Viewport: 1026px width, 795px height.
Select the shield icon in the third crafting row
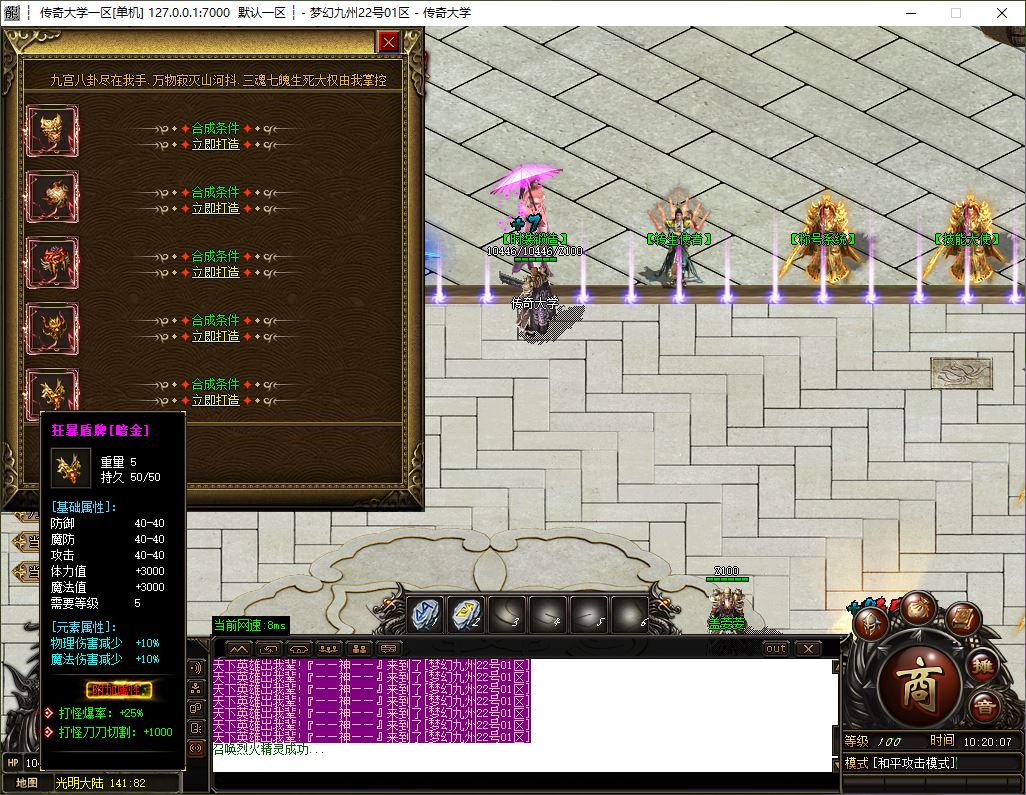click(52, 262)
